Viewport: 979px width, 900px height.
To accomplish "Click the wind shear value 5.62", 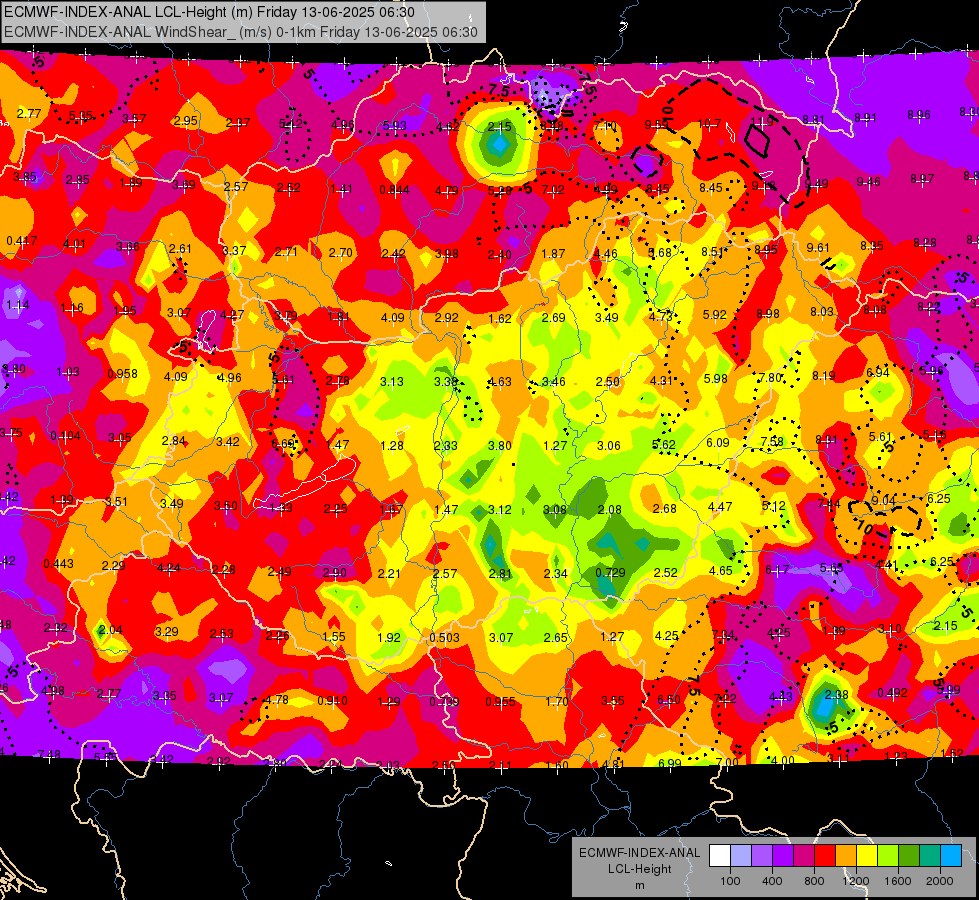I will pyautogui.click(x=664, y=445).
